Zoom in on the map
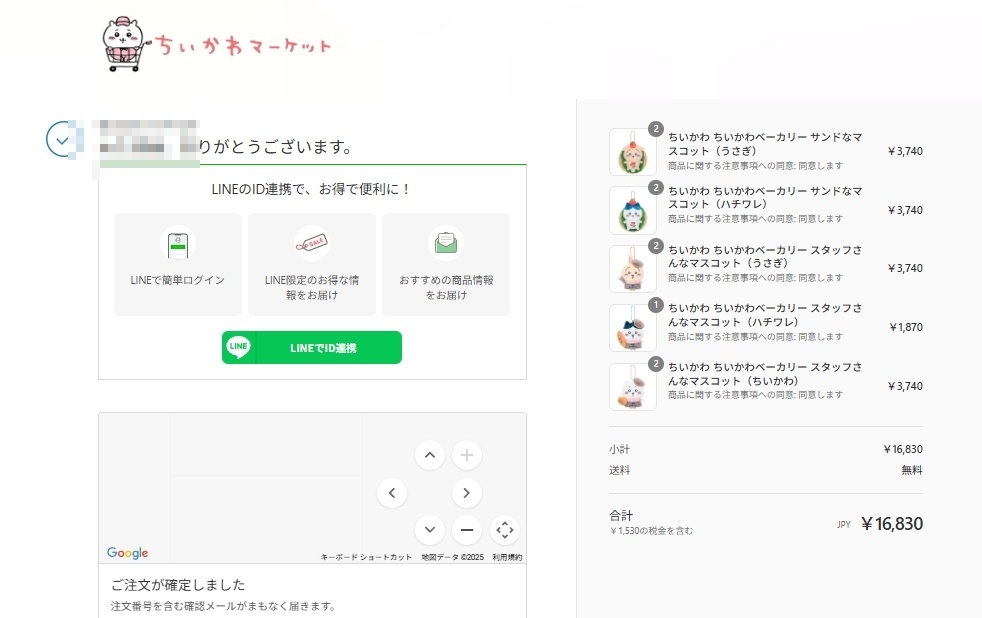 (x=467, y=455)
